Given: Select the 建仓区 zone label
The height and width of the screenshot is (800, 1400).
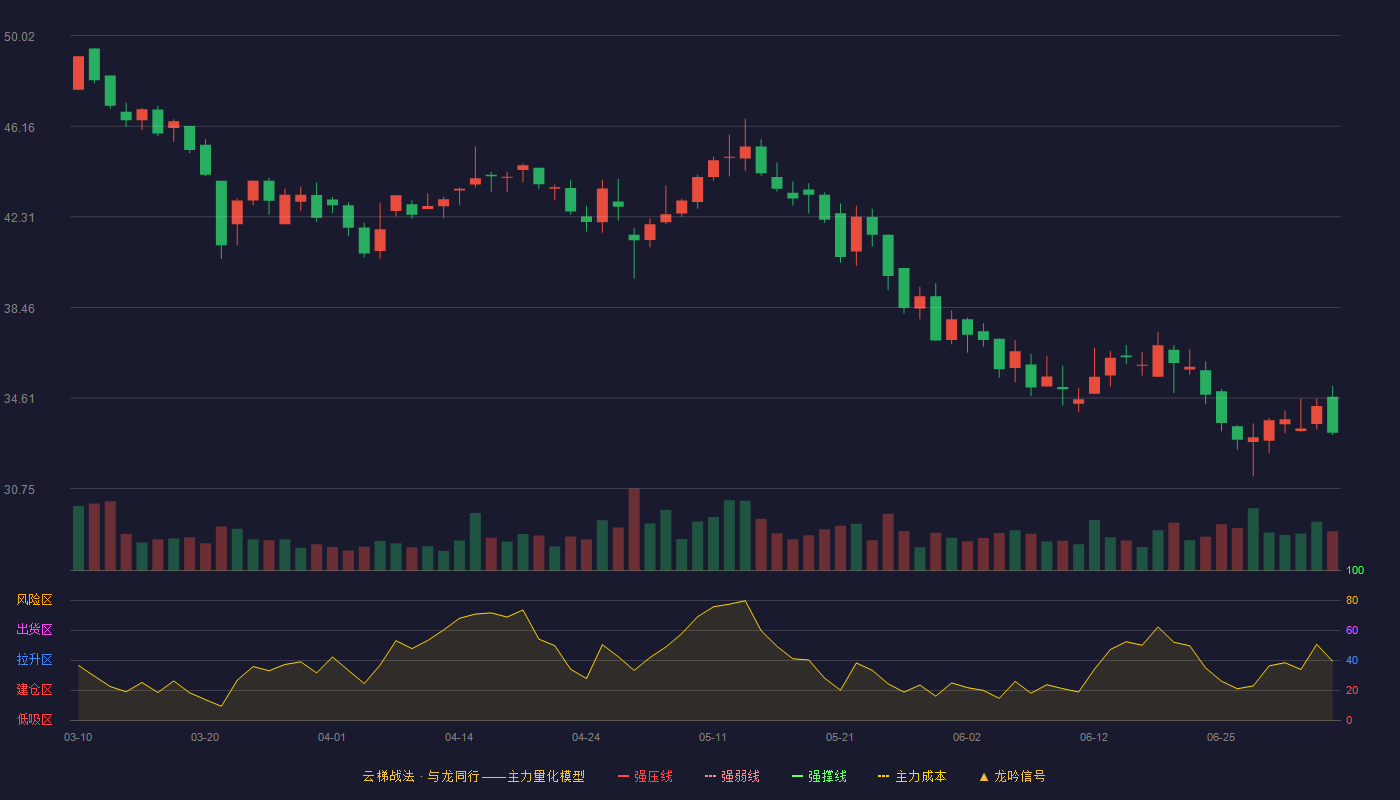Looking at the screenshot, I should coord(34,690).
